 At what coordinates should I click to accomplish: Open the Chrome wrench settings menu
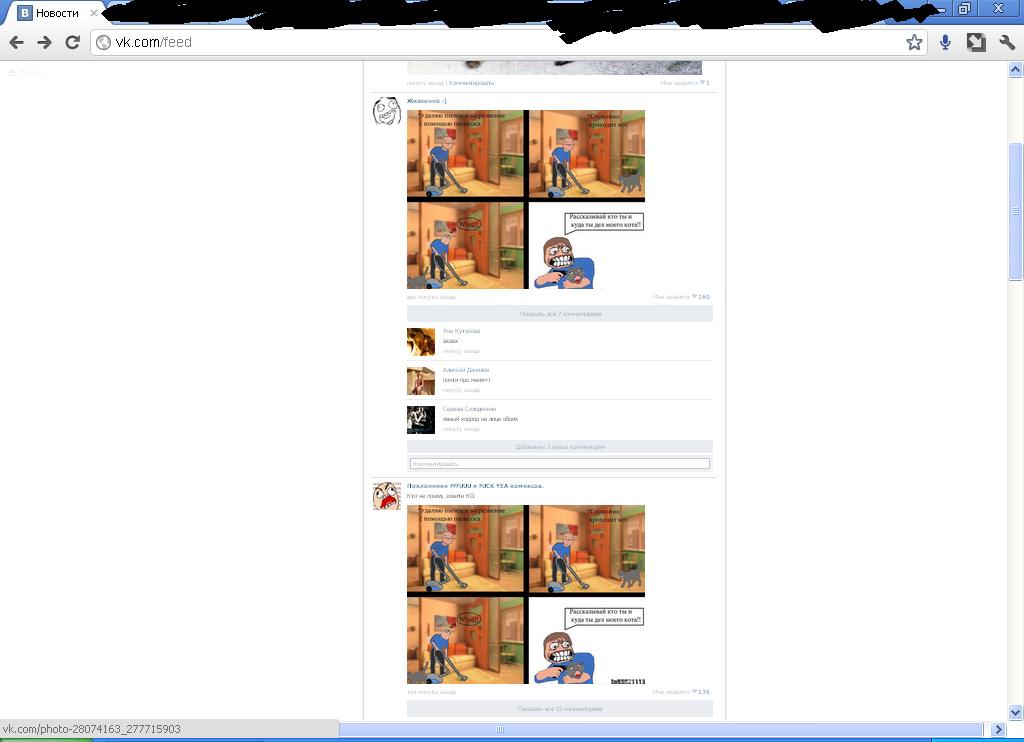[x=1007, y=42]
